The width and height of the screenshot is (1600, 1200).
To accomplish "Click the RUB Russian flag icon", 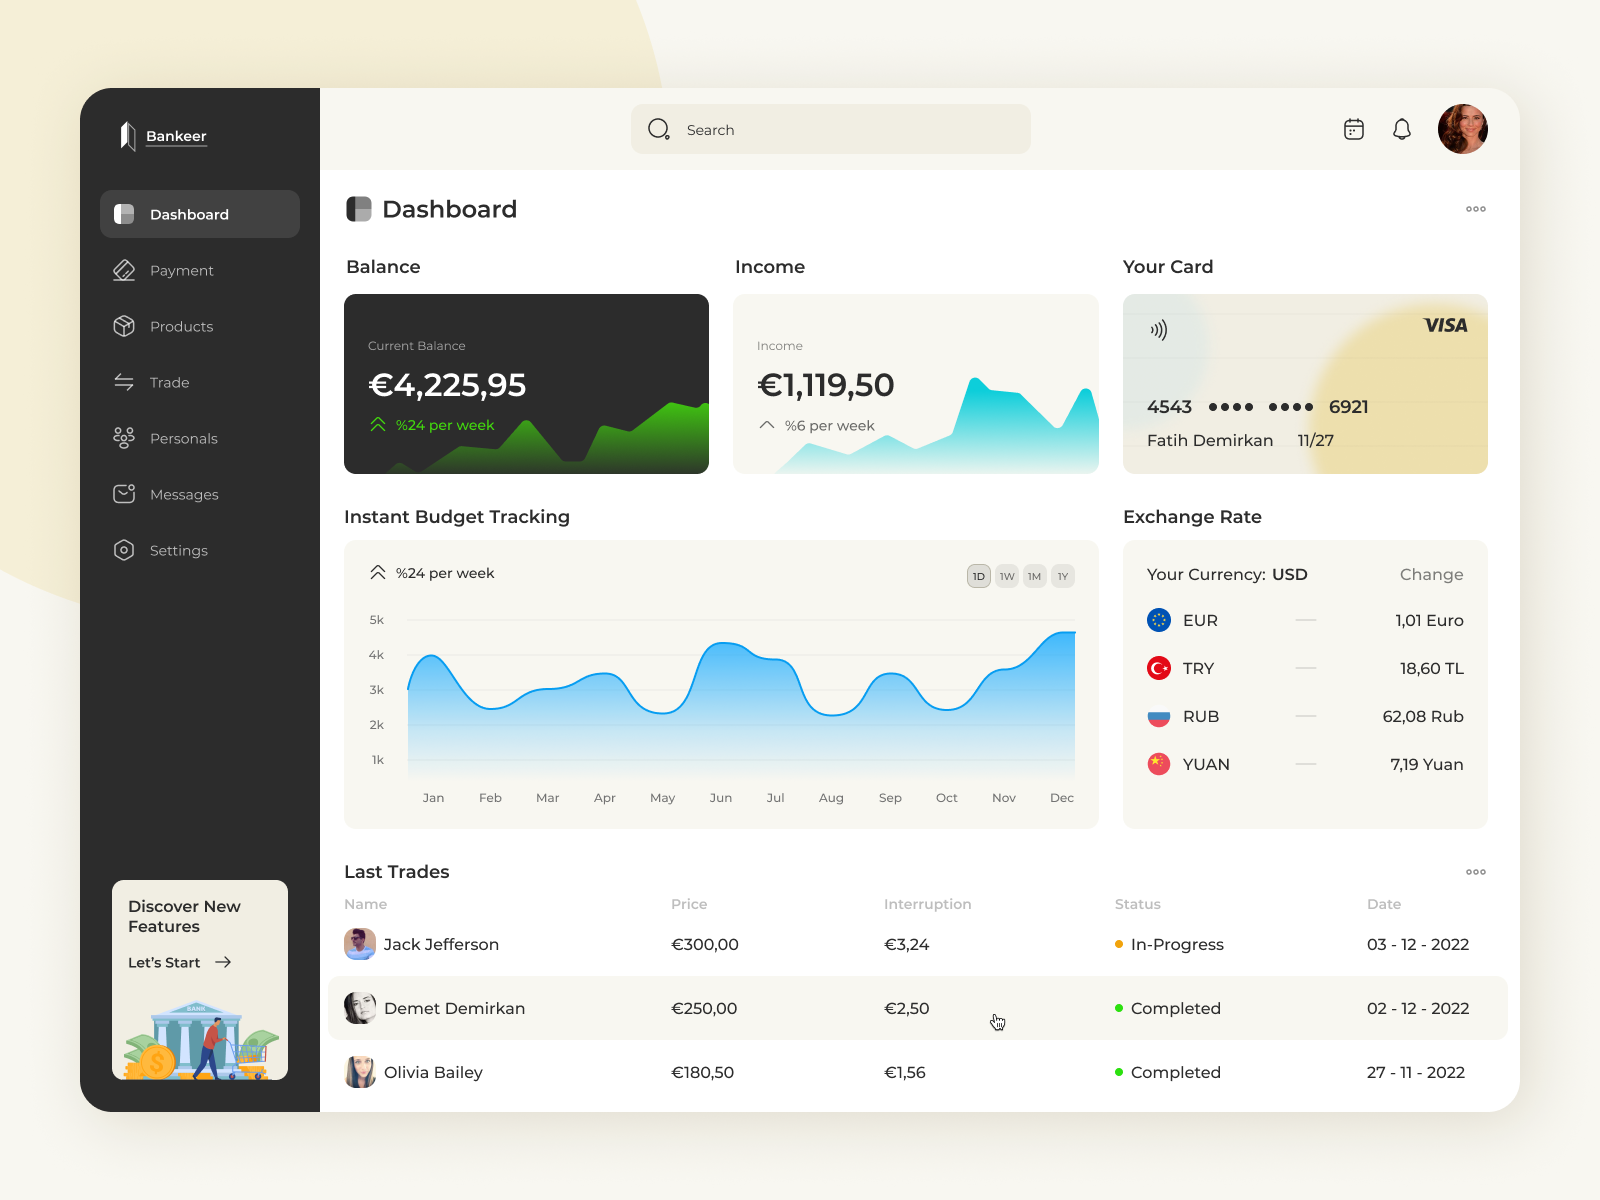I will (x=1159, y=716).
